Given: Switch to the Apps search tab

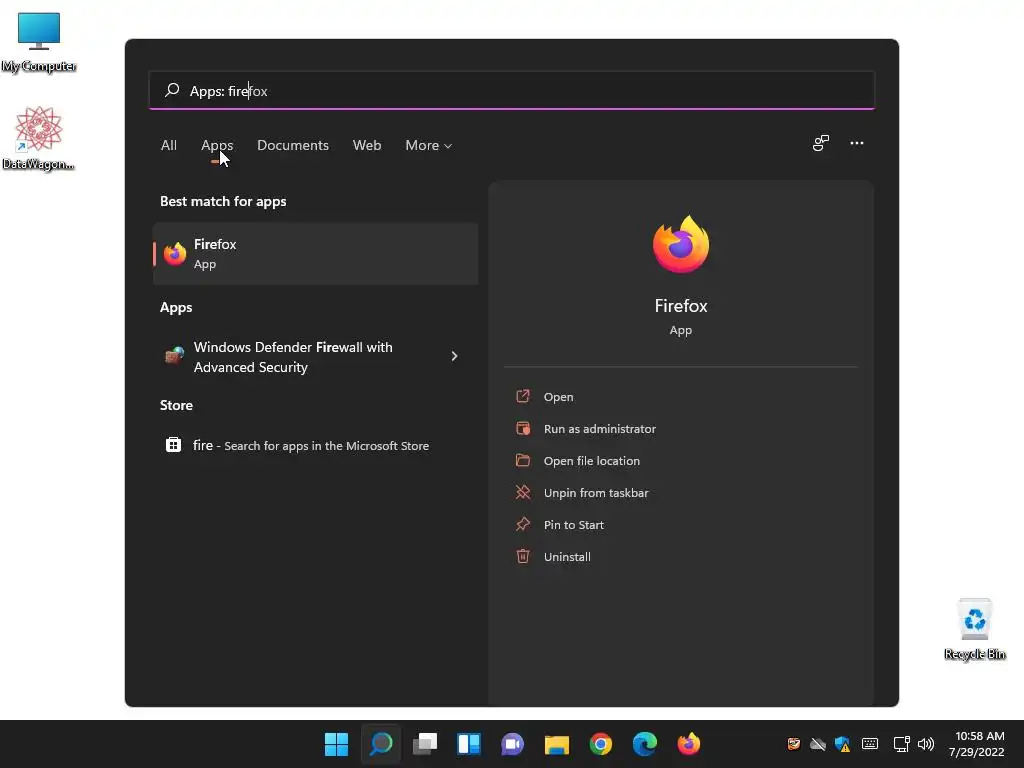Looking at the screenshot, I should pos(217,145).
